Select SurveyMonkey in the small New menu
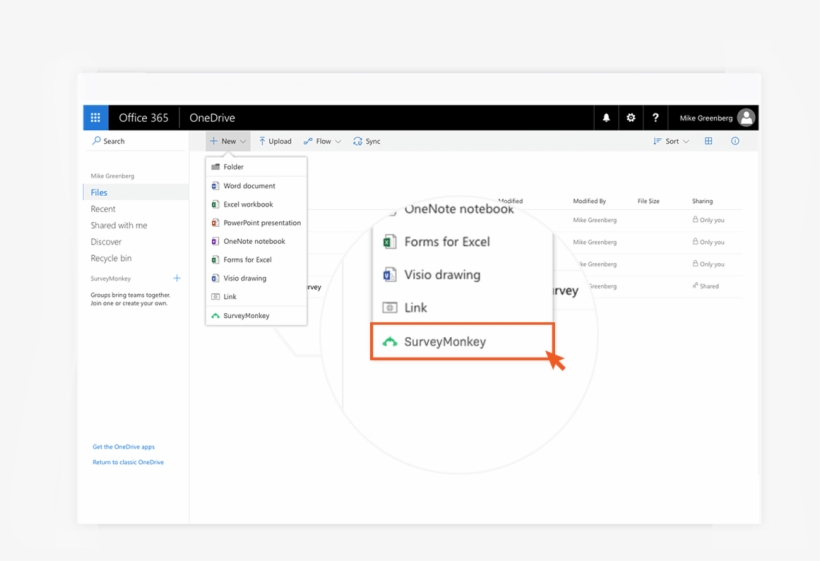Viewport: 820px width, 561px height. (246, 316)
